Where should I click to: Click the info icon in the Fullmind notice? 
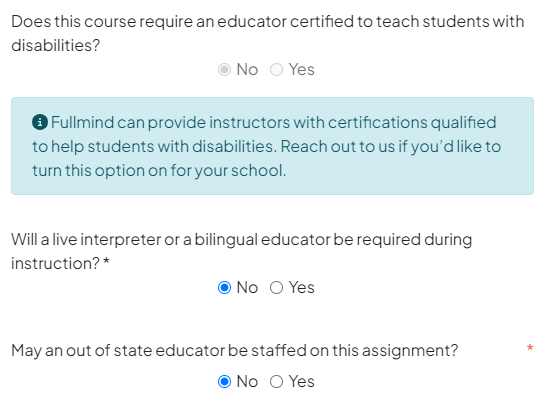tap(40, 122)
